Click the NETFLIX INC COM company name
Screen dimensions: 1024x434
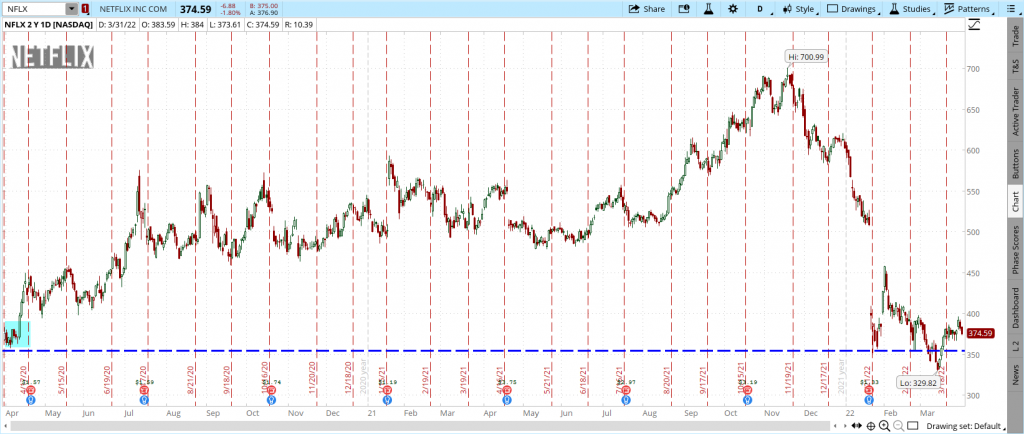[x=133, y=9]
